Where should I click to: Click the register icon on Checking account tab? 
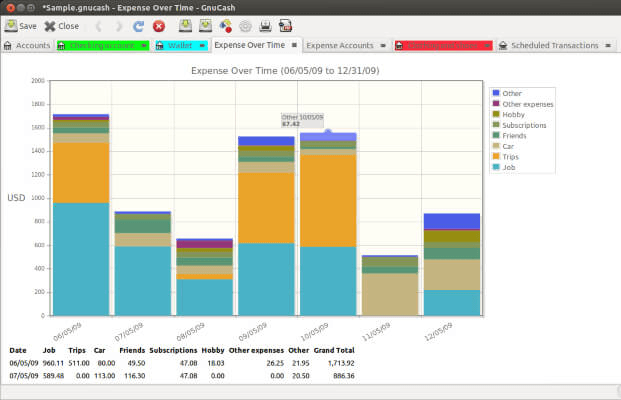point(61,46)
